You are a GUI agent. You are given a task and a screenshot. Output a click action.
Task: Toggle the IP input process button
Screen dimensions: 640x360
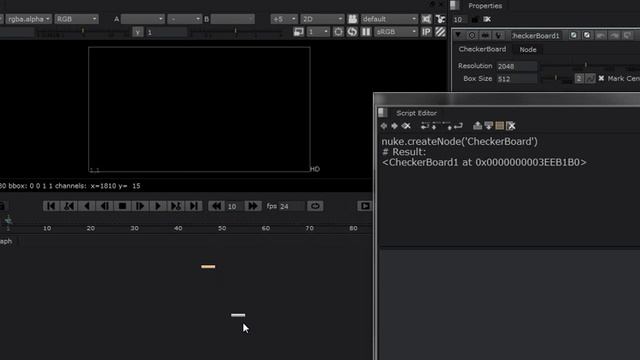(x=426, y=31)
